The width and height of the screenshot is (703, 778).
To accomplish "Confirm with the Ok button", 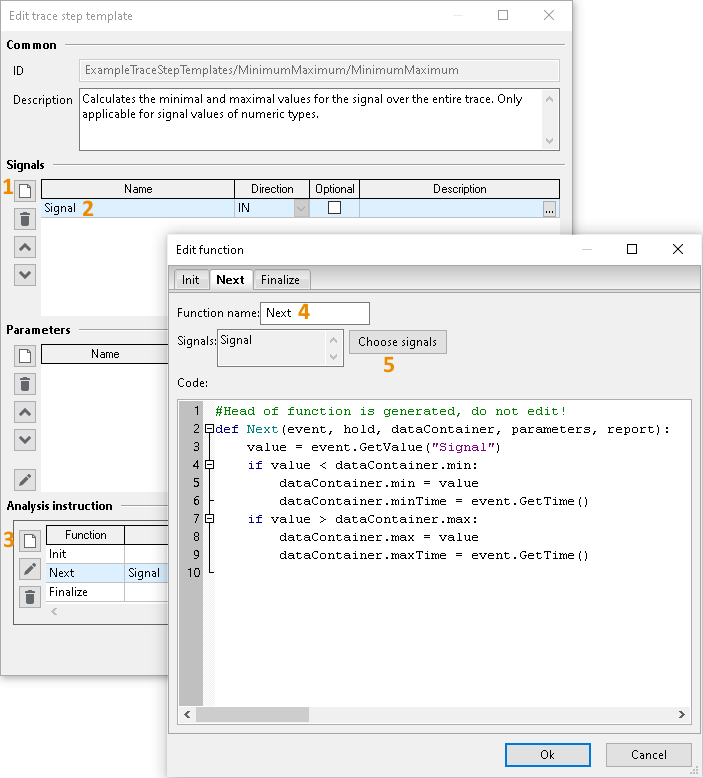I will tap(548, 755).
